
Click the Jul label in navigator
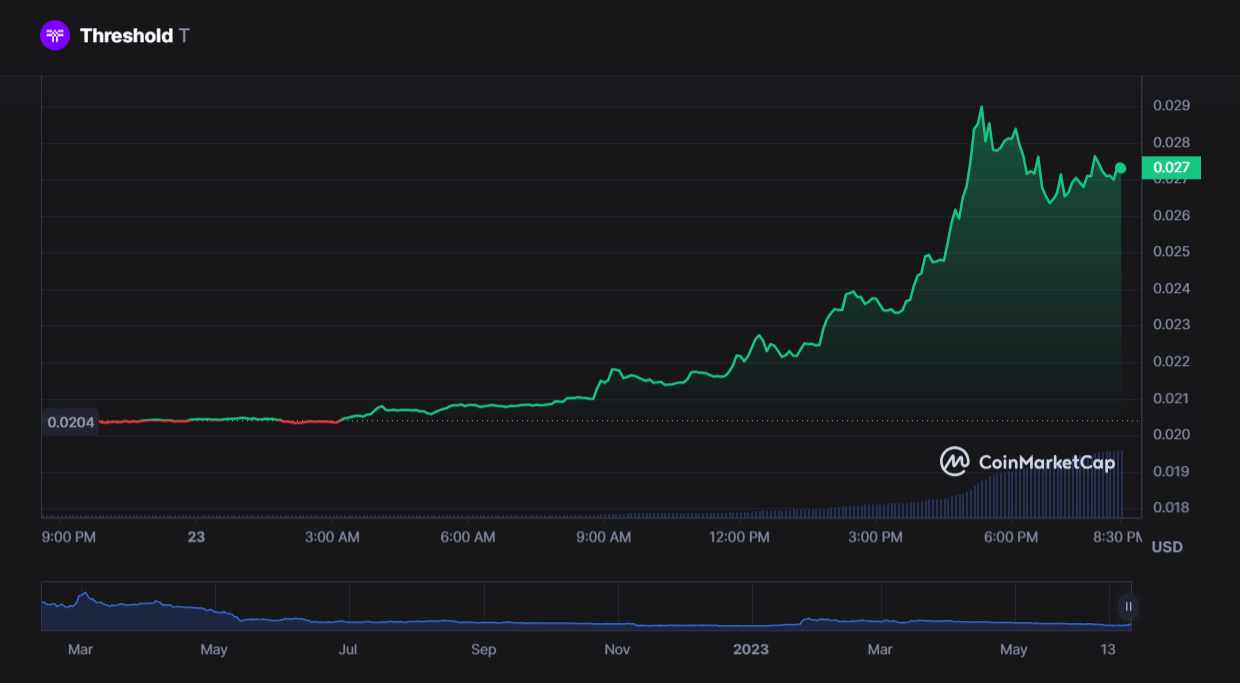click(348, 650)
